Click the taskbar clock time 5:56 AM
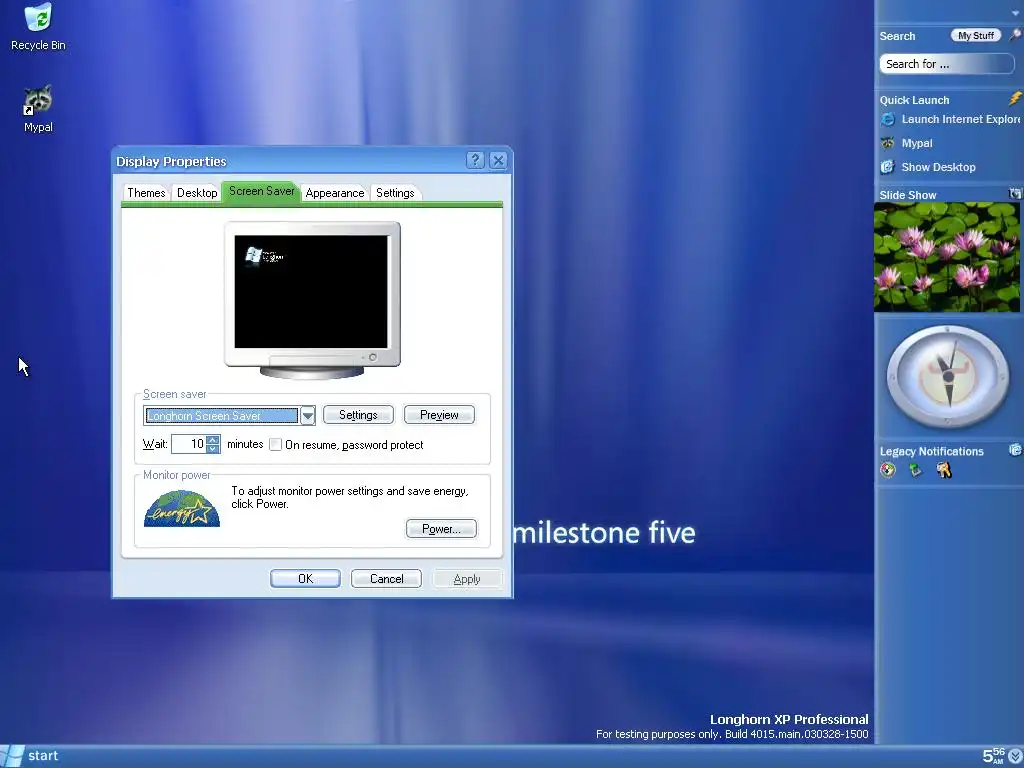Screen dimensions: 1024x768 (994, 756)
